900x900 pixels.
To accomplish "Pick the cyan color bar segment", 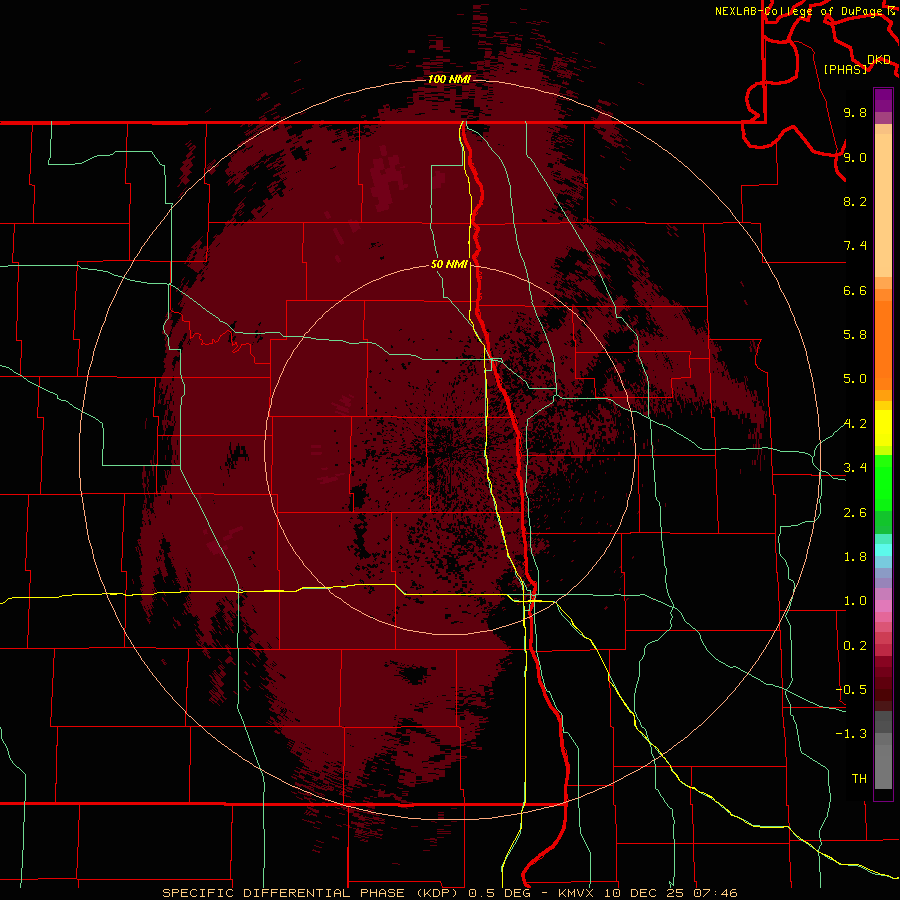I will (883, 550).
